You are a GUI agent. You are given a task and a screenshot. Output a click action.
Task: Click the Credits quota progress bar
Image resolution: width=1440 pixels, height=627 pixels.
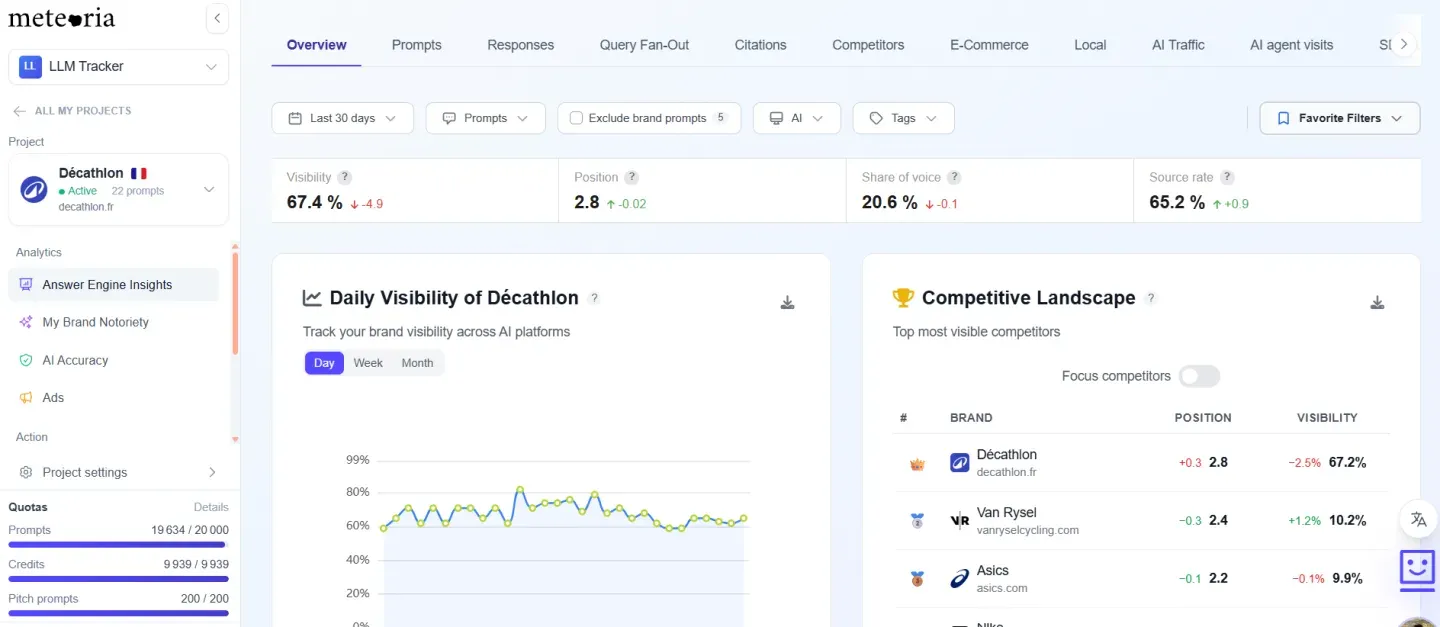tap(118, 579)
